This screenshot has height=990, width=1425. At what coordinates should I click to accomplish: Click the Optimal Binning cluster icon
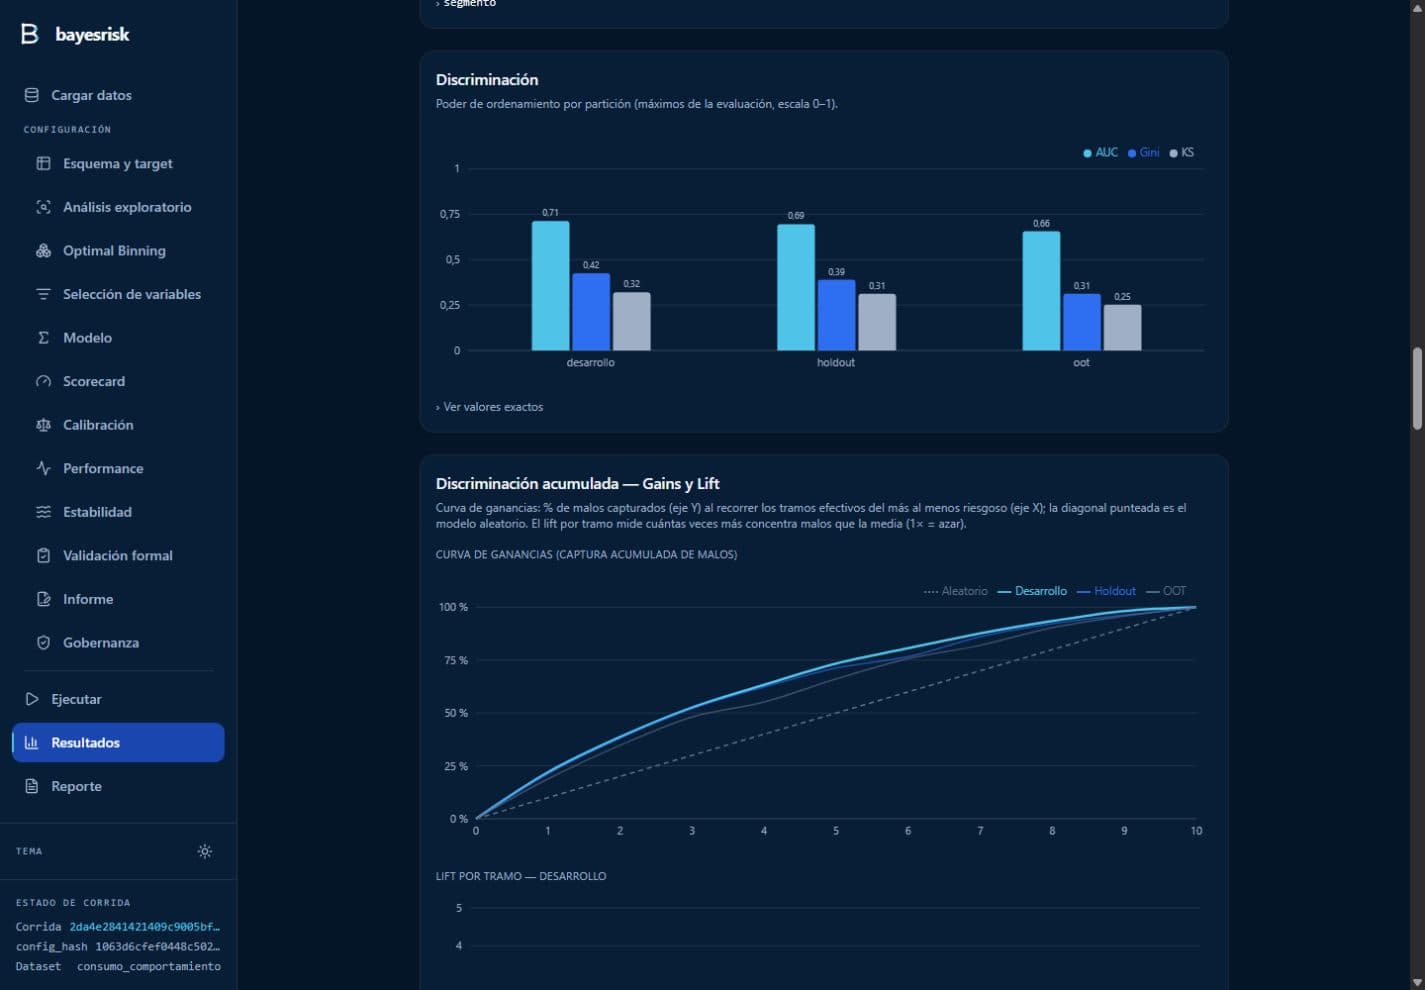(43, 251)
